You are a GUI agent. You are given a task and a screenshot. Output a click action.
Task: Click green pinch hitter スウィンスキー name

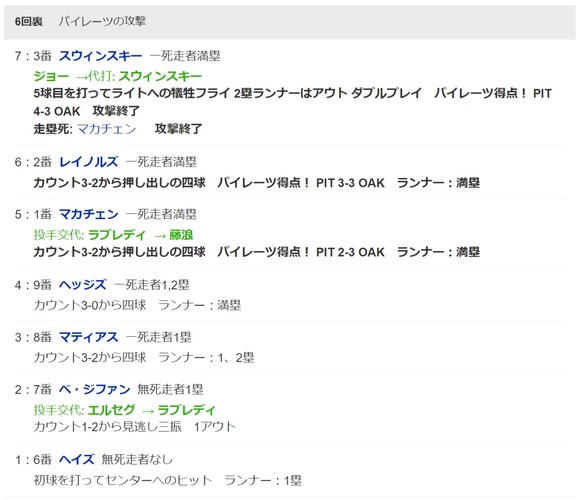pos(160,76)
